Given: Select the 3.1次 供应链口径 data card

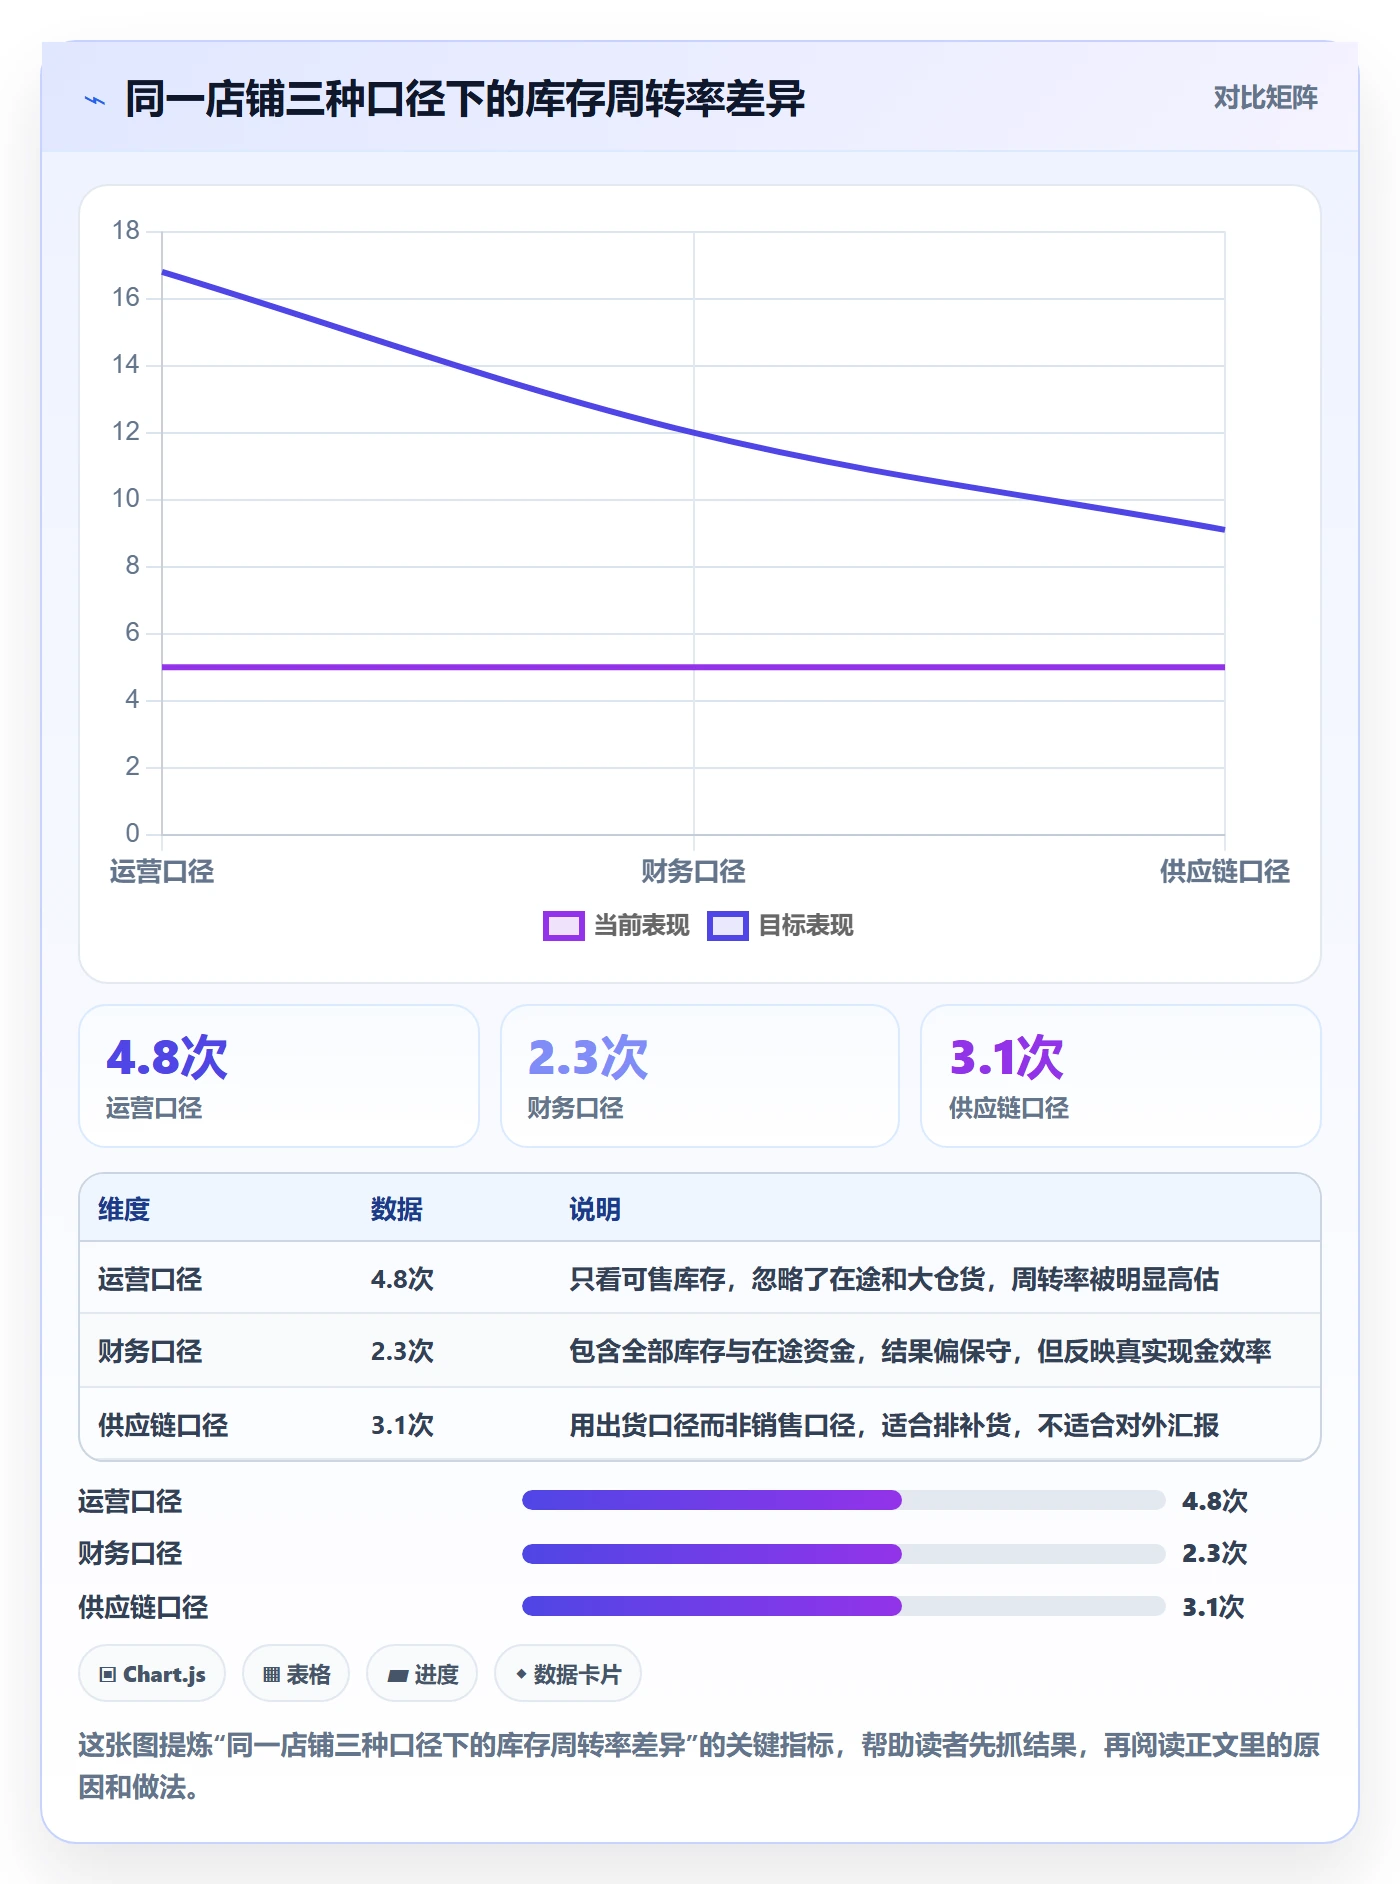Looking at the screenshot, I should pos(1121,1076).
